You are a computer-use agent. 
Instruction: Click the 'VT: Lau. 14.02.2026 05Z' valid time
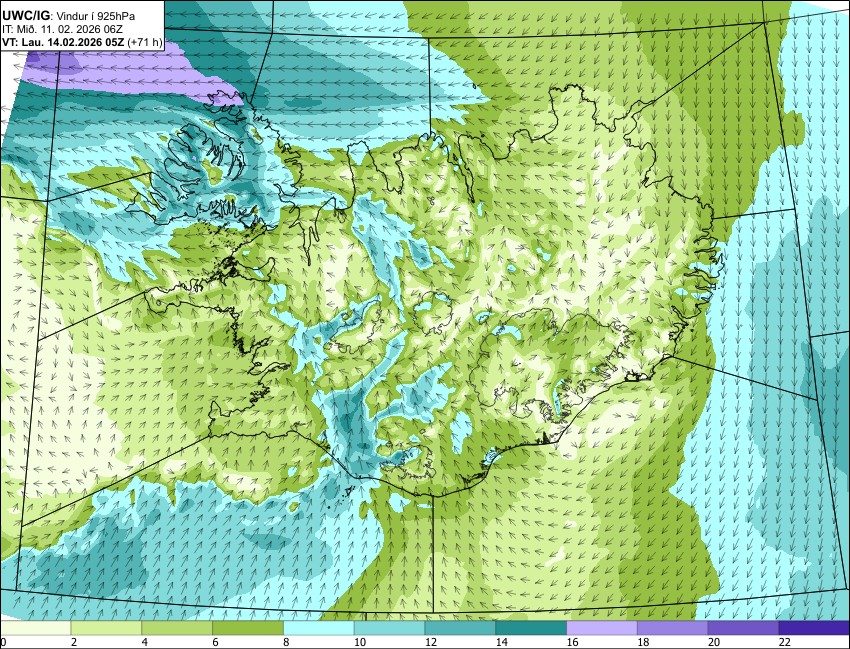pos(63,43)
